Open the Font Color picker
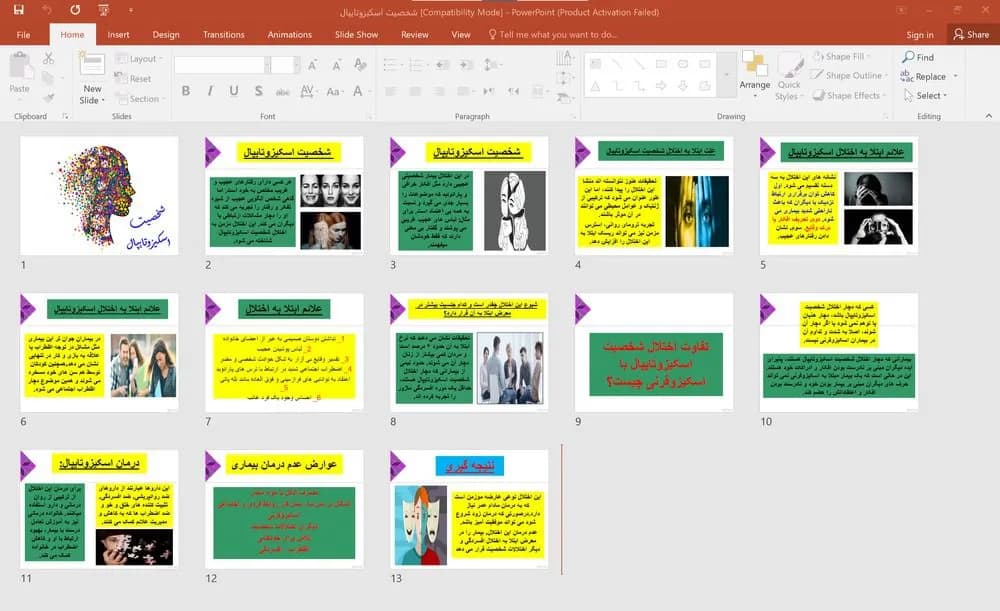 point(360,91)
